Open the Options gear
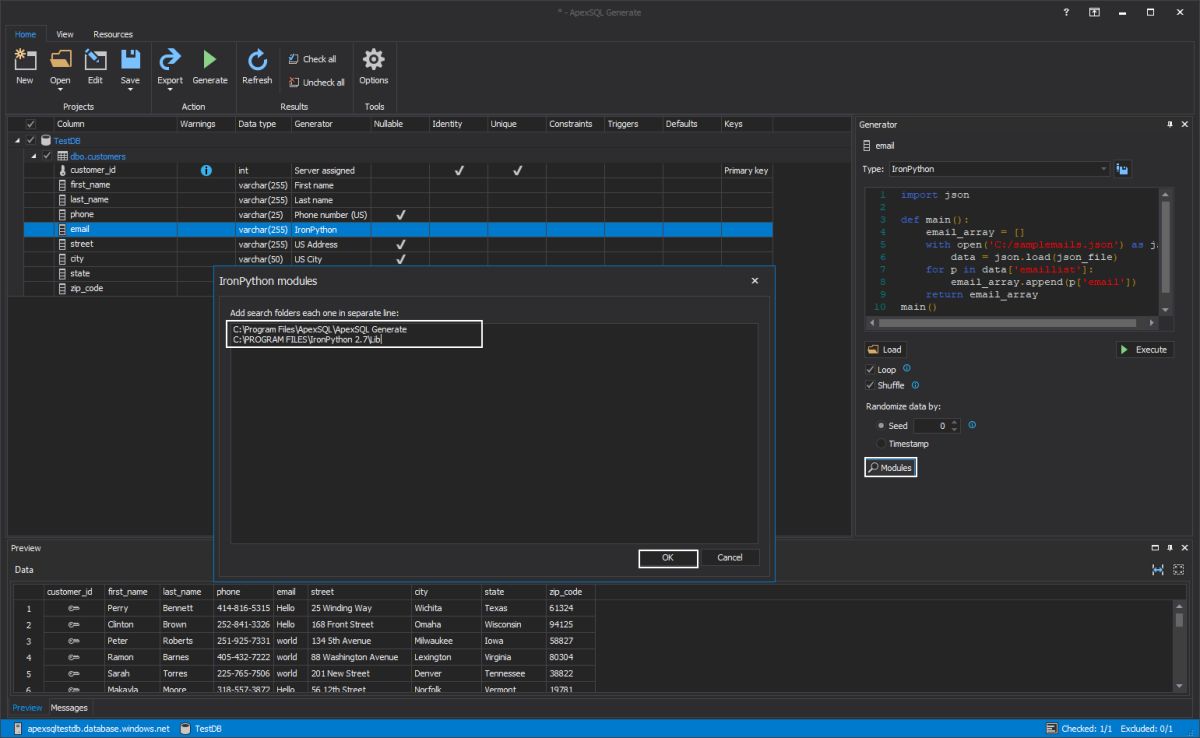 pyautogui.click(x=373, y=59)
